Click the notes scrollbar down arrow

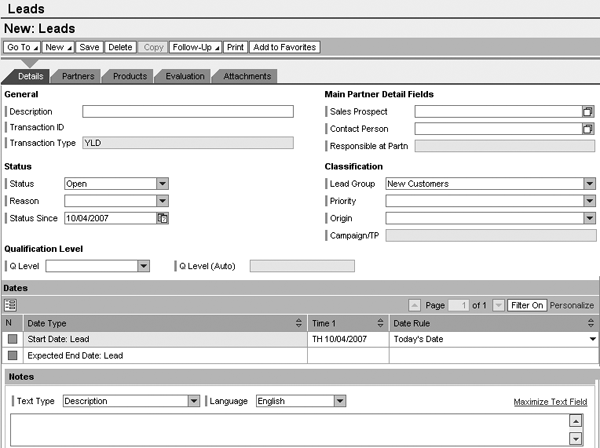576,439
